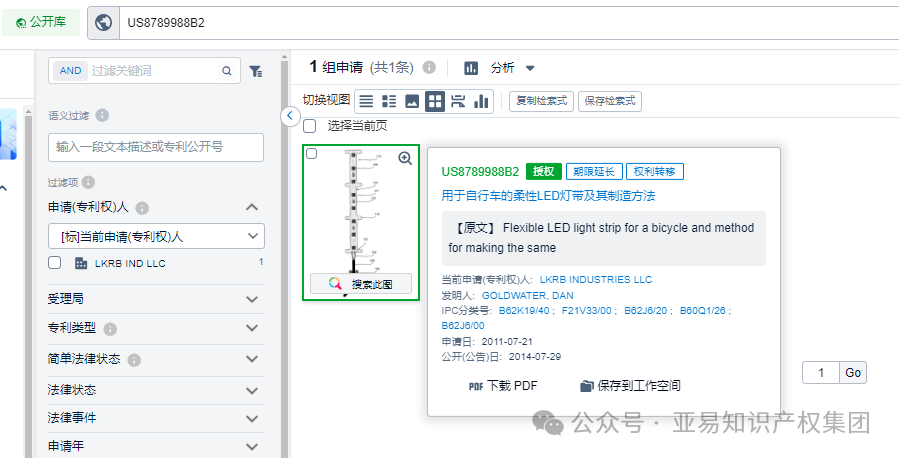The image size is (899, 458).
Task: Click info icon next to 语义过滤
Action: [102, 116]
